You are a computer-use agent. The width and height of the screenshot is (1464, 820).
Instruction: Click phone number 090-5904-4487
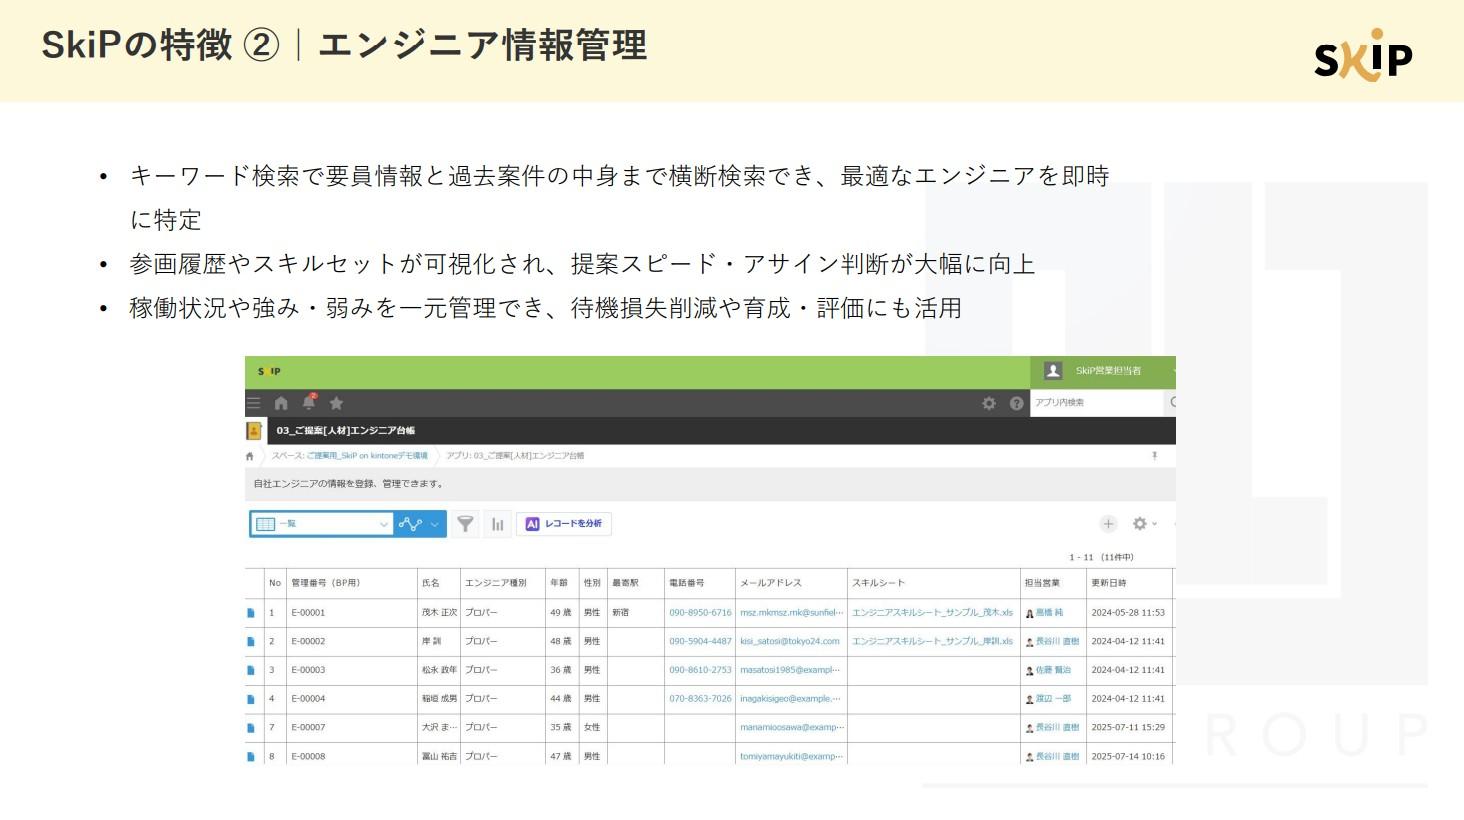pos(700,642)
